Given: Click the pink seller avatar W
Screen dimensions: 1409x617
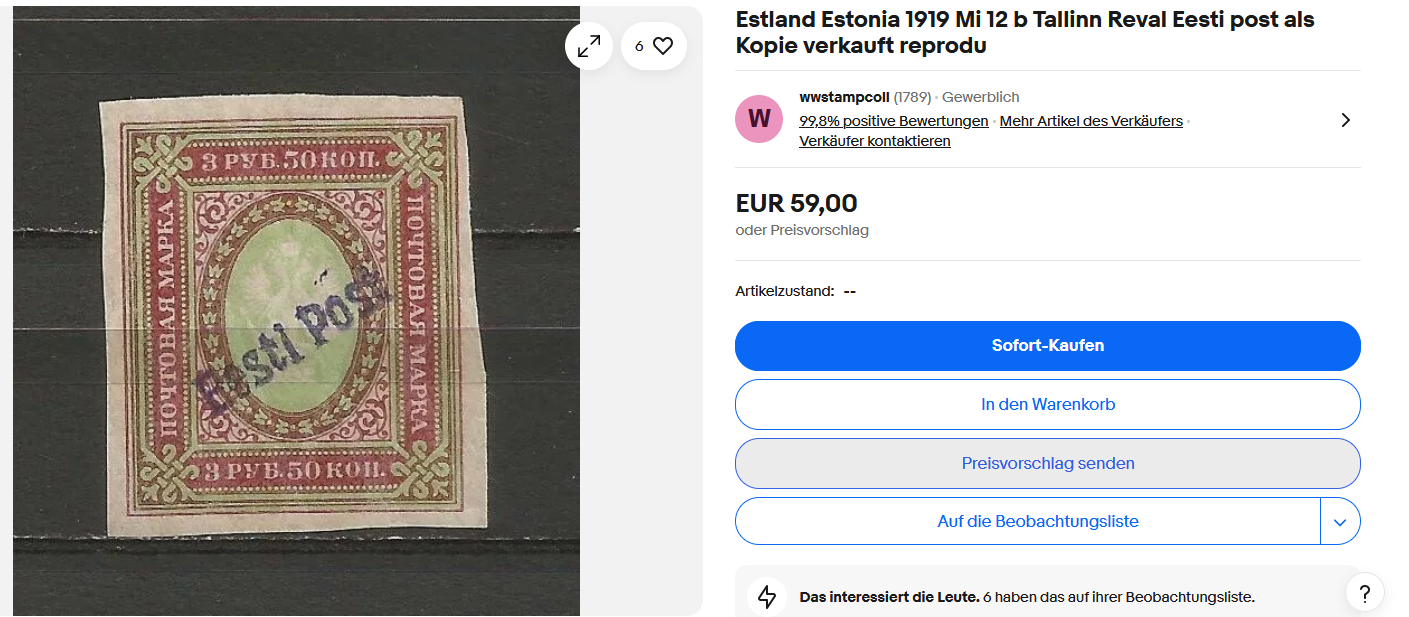Looking at the screenshot, I should tap(759, 119).
